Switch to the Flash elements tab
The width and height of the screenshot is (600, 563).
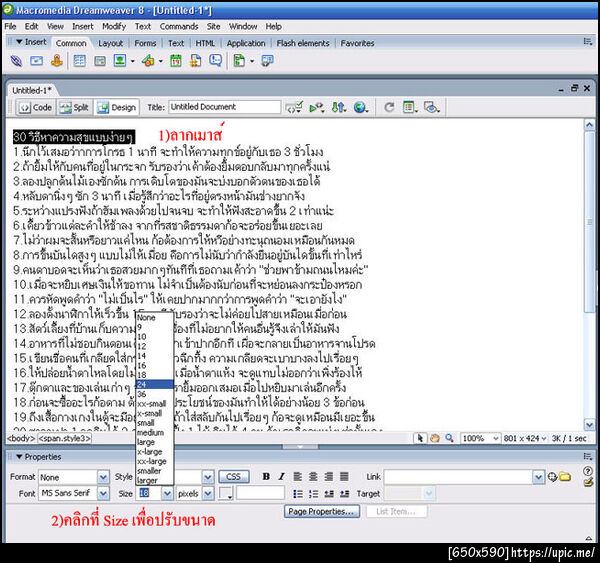click(303, 43)
